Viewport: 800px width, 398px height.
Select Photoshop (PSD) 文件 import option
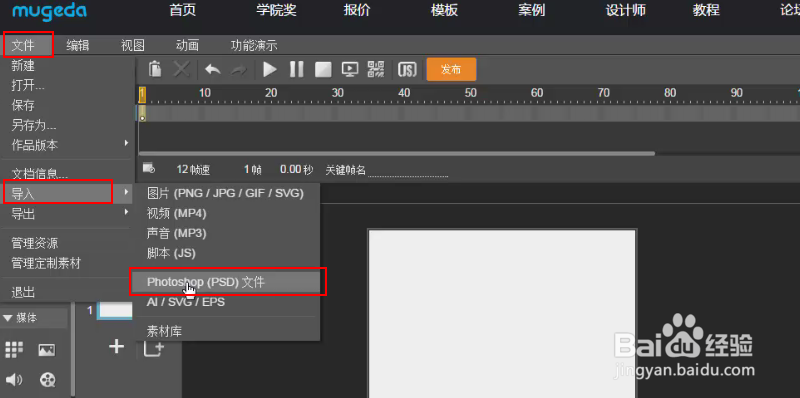[226, 282]
